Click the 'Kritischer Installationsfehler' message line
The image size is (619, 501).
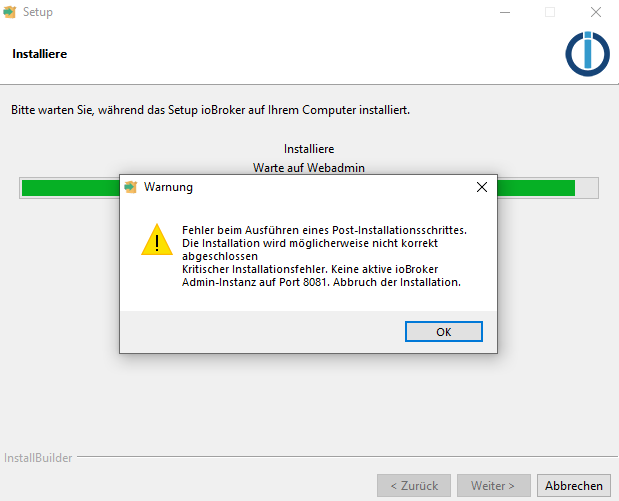310,269
